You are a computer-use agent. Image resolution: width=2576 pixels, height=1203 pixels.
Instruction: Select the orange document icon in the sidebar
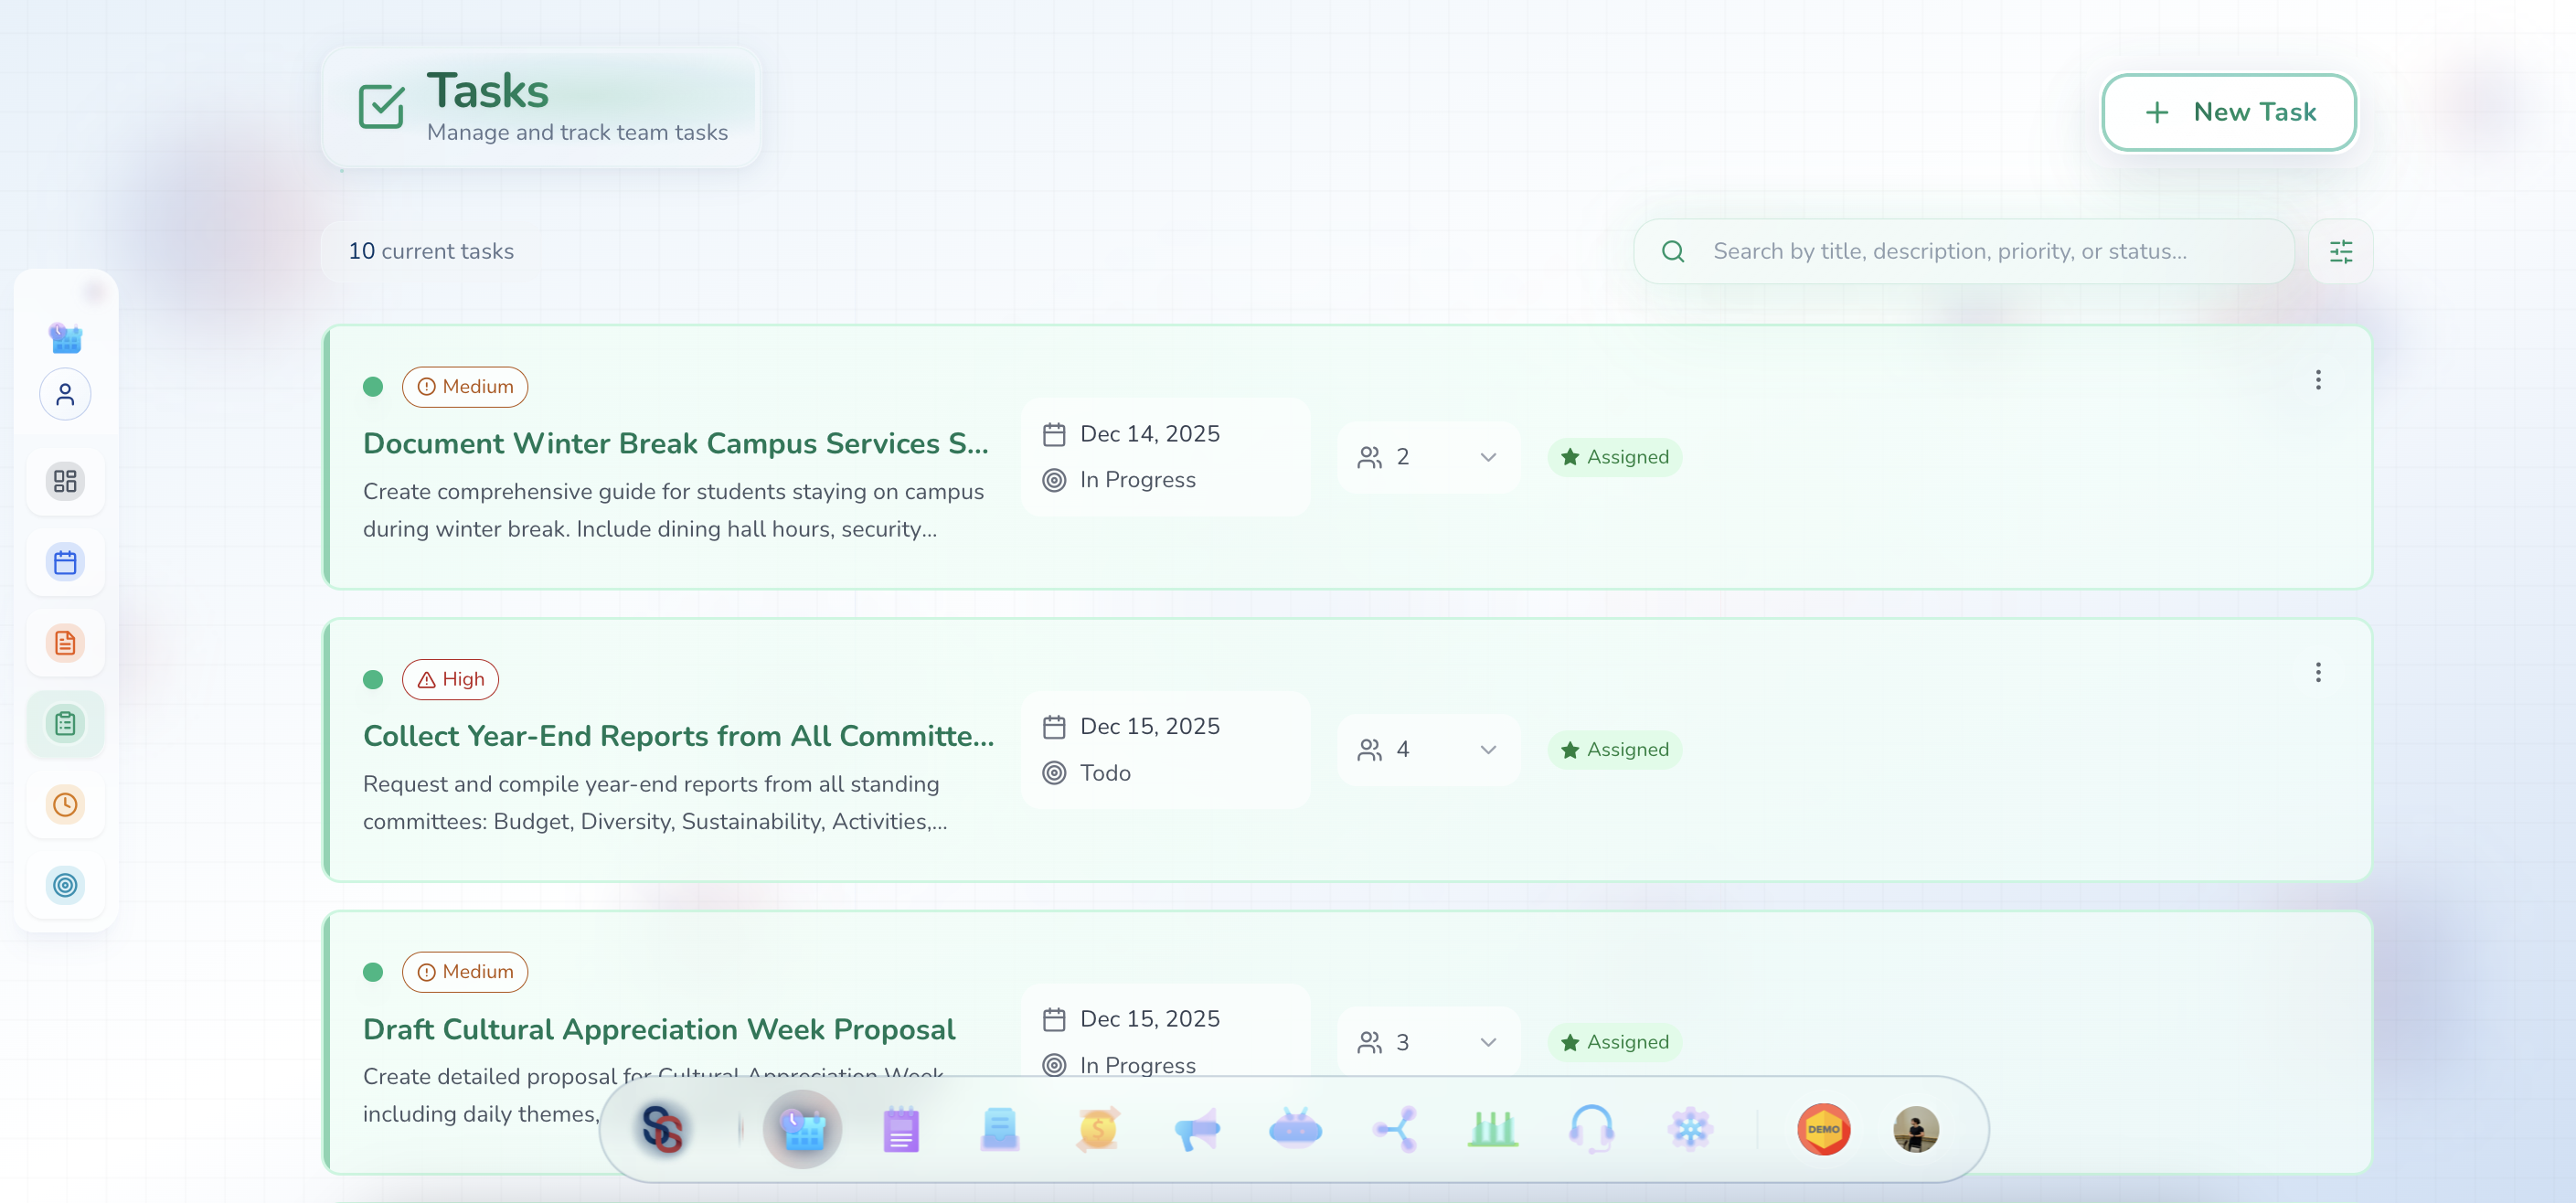pos(65,643)
